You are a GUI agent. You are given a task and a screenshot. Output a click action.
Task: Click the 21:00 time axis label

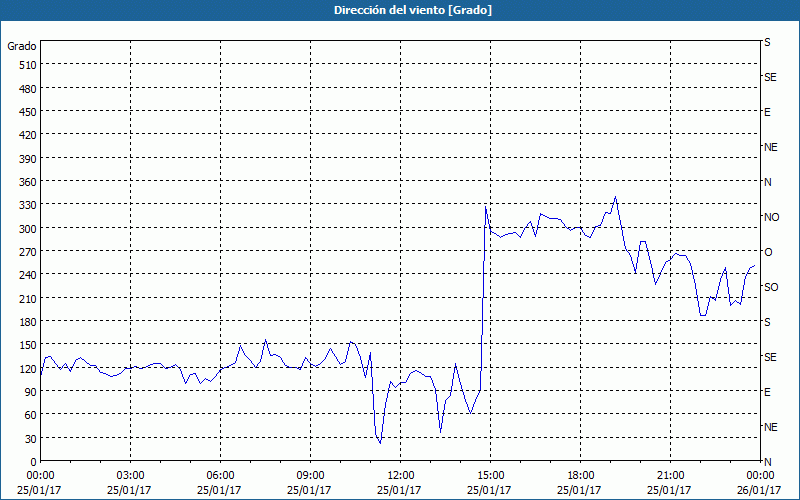click(670, 476)
